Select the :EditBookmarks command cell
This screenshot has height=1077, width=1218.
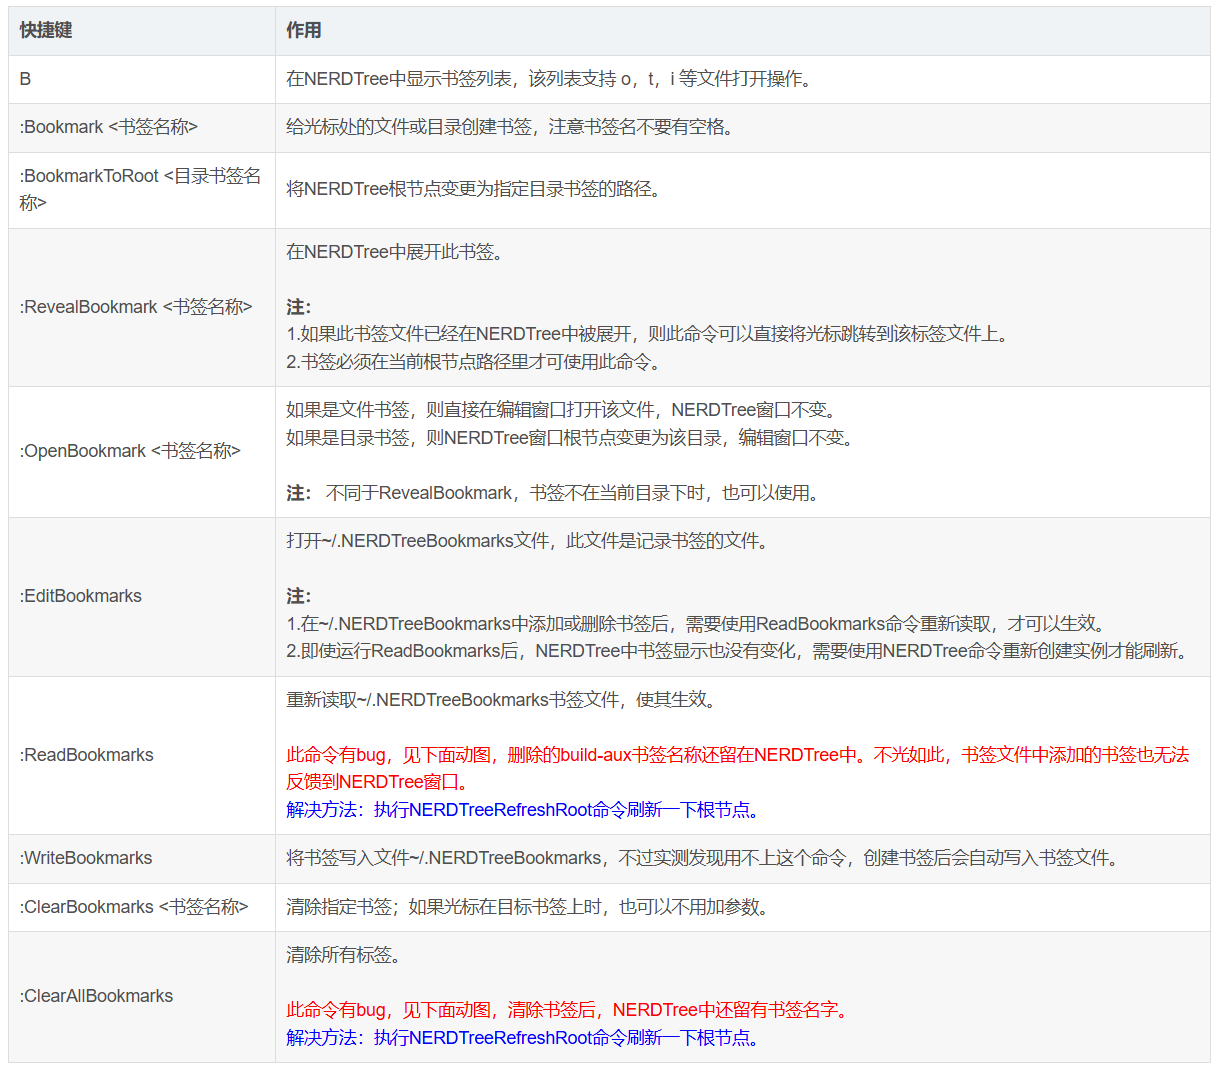coord(142,597)
